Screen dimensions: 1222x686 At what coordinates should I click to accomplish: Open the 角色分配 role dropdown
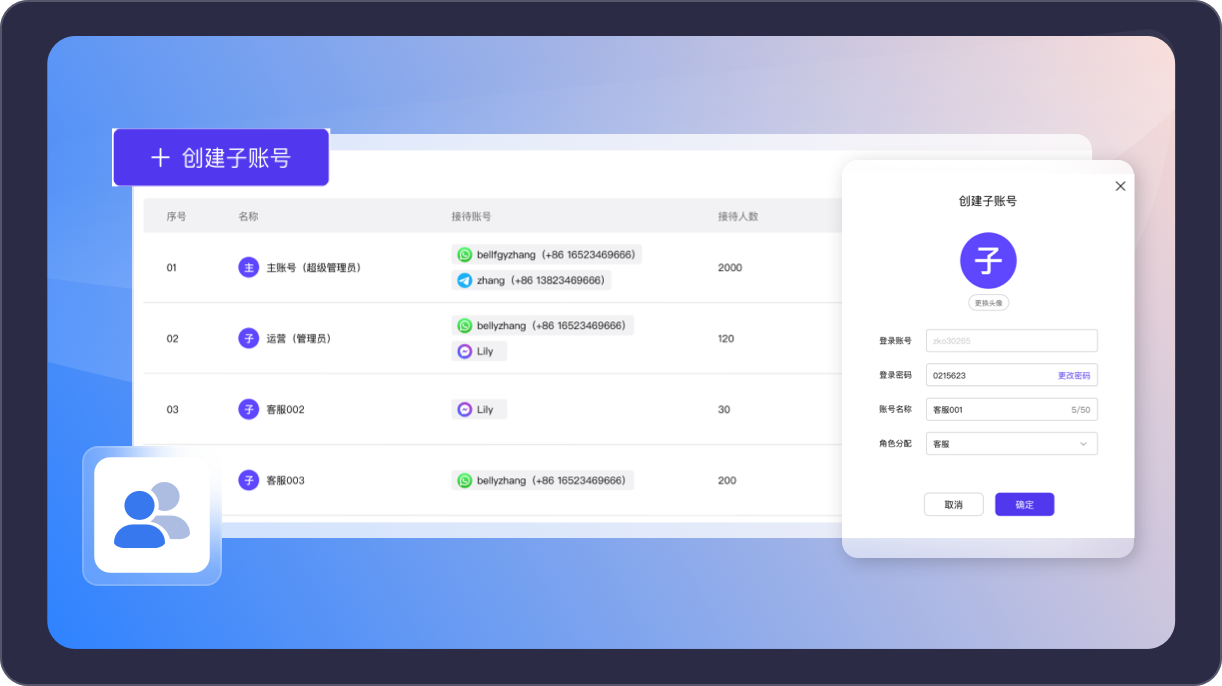pos(1011,444)
